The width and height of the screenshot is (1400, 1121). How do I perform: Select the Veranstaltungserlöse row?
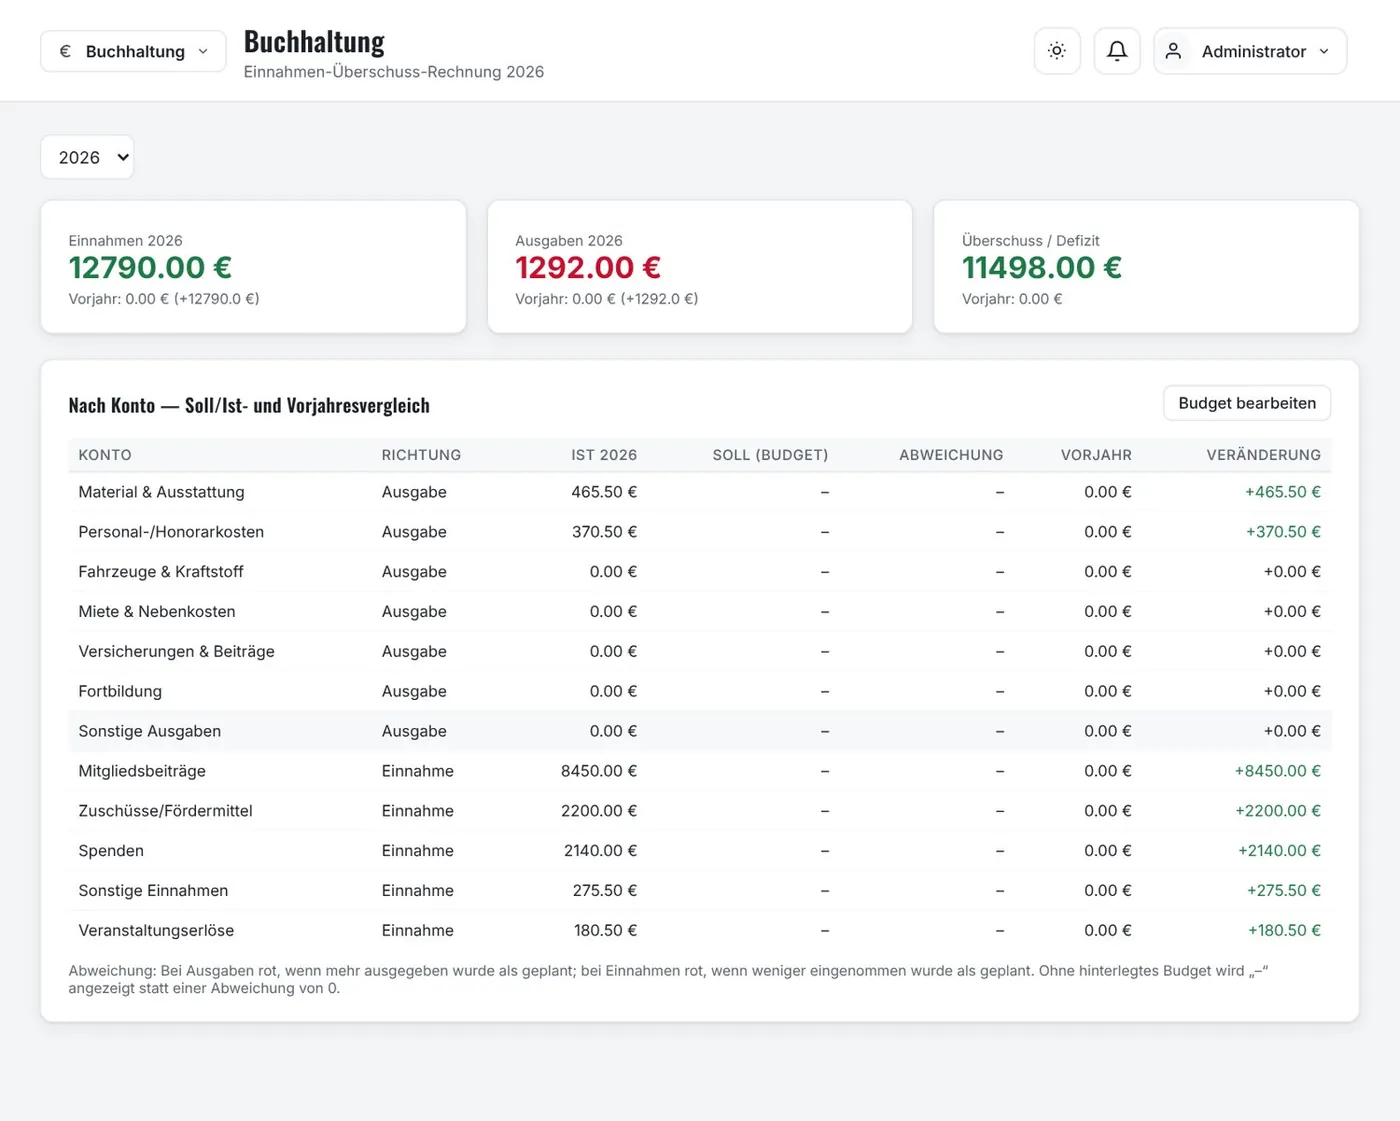coord(699,930)
